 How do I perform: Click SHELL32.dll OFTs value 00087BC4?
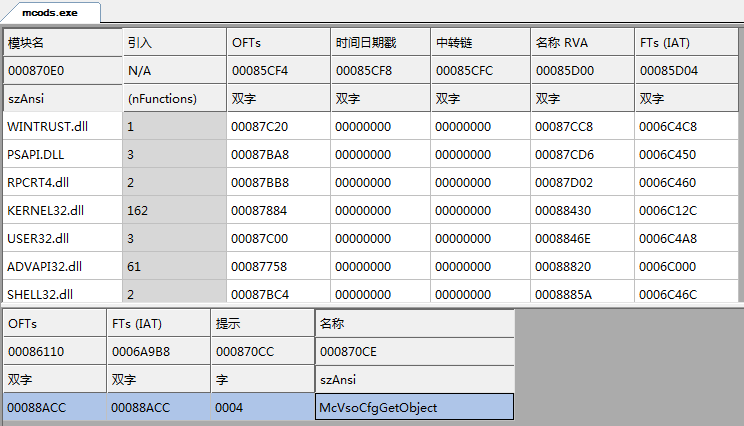(x=279, y=294)
